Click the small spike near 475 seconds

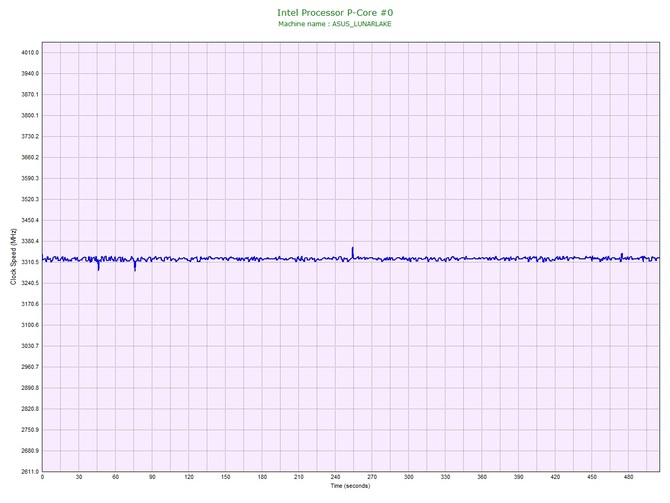(622, 255)
